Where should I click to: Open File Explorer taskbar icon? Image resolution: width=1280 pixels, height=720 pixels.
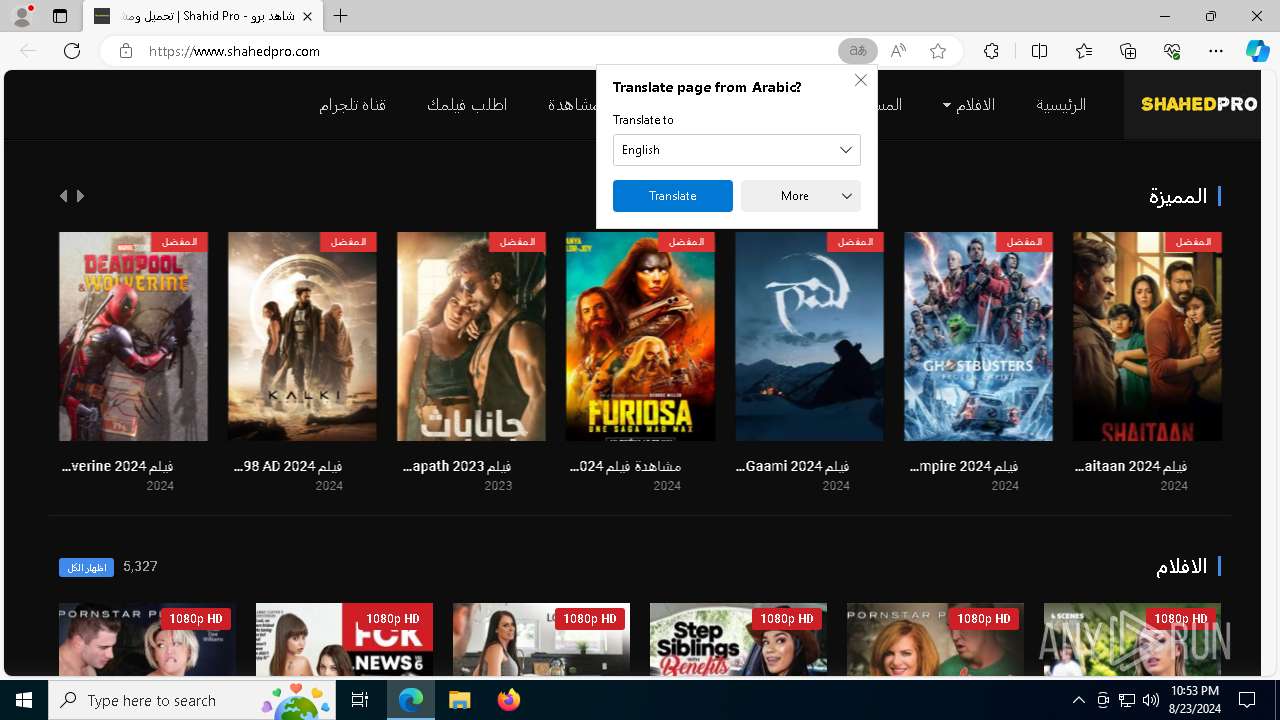tap(459, 700)
